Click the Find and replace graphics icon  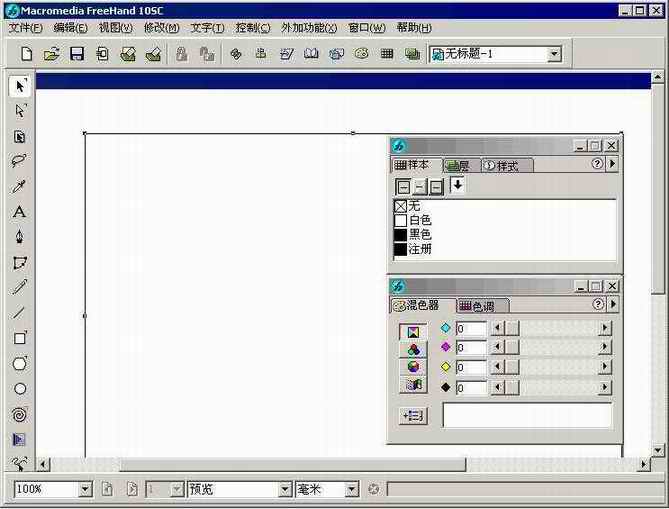coord(236,54)
